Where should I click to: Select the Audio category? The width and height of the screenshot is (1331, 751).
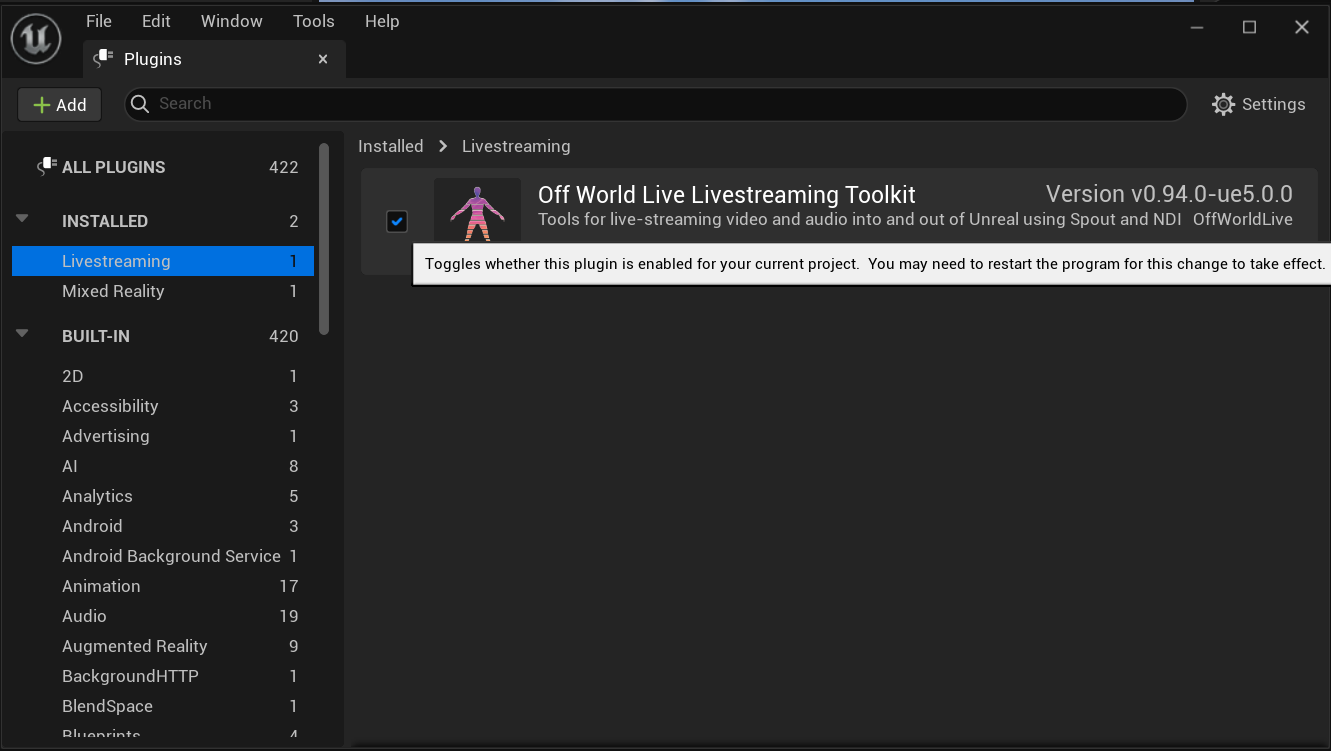point(163,616)
